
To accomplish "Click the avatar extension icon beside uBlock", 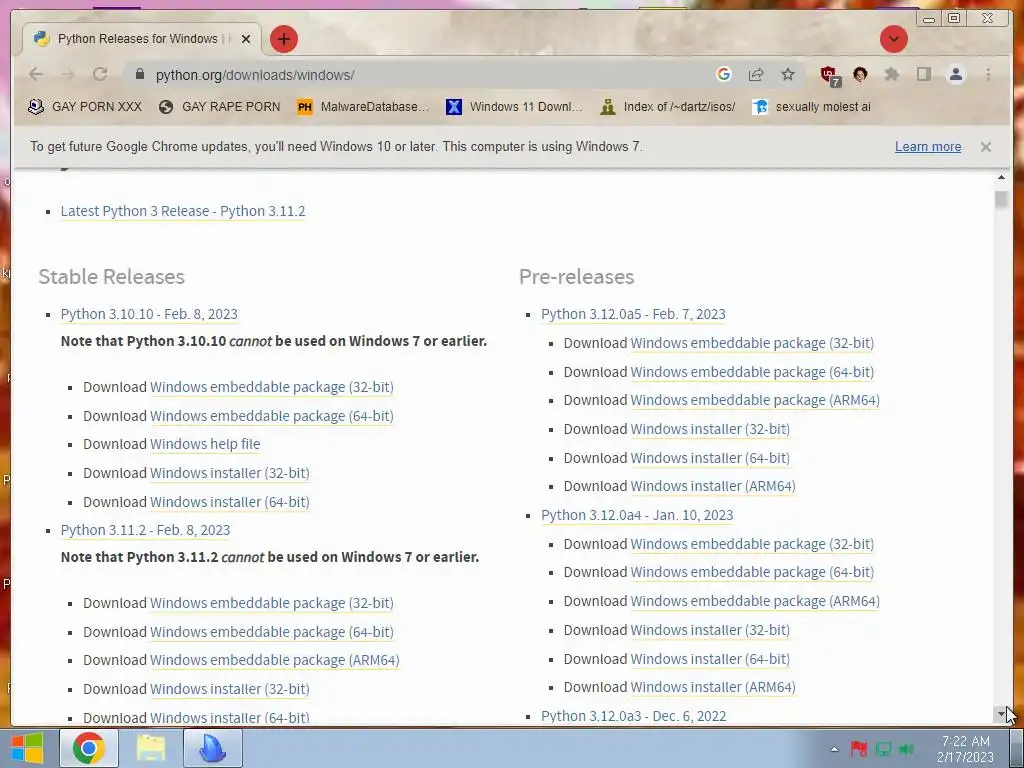I will pos(860,74).
